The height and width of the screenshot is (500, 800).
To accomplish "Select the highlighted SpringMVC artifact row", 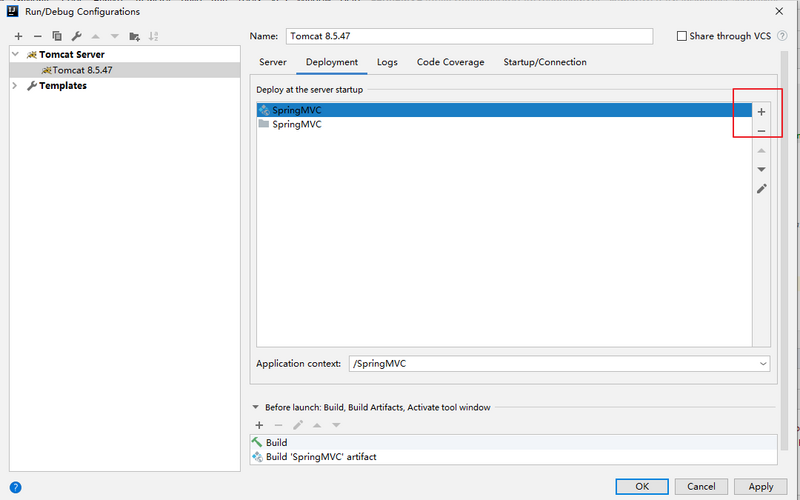I will point(504,110).
